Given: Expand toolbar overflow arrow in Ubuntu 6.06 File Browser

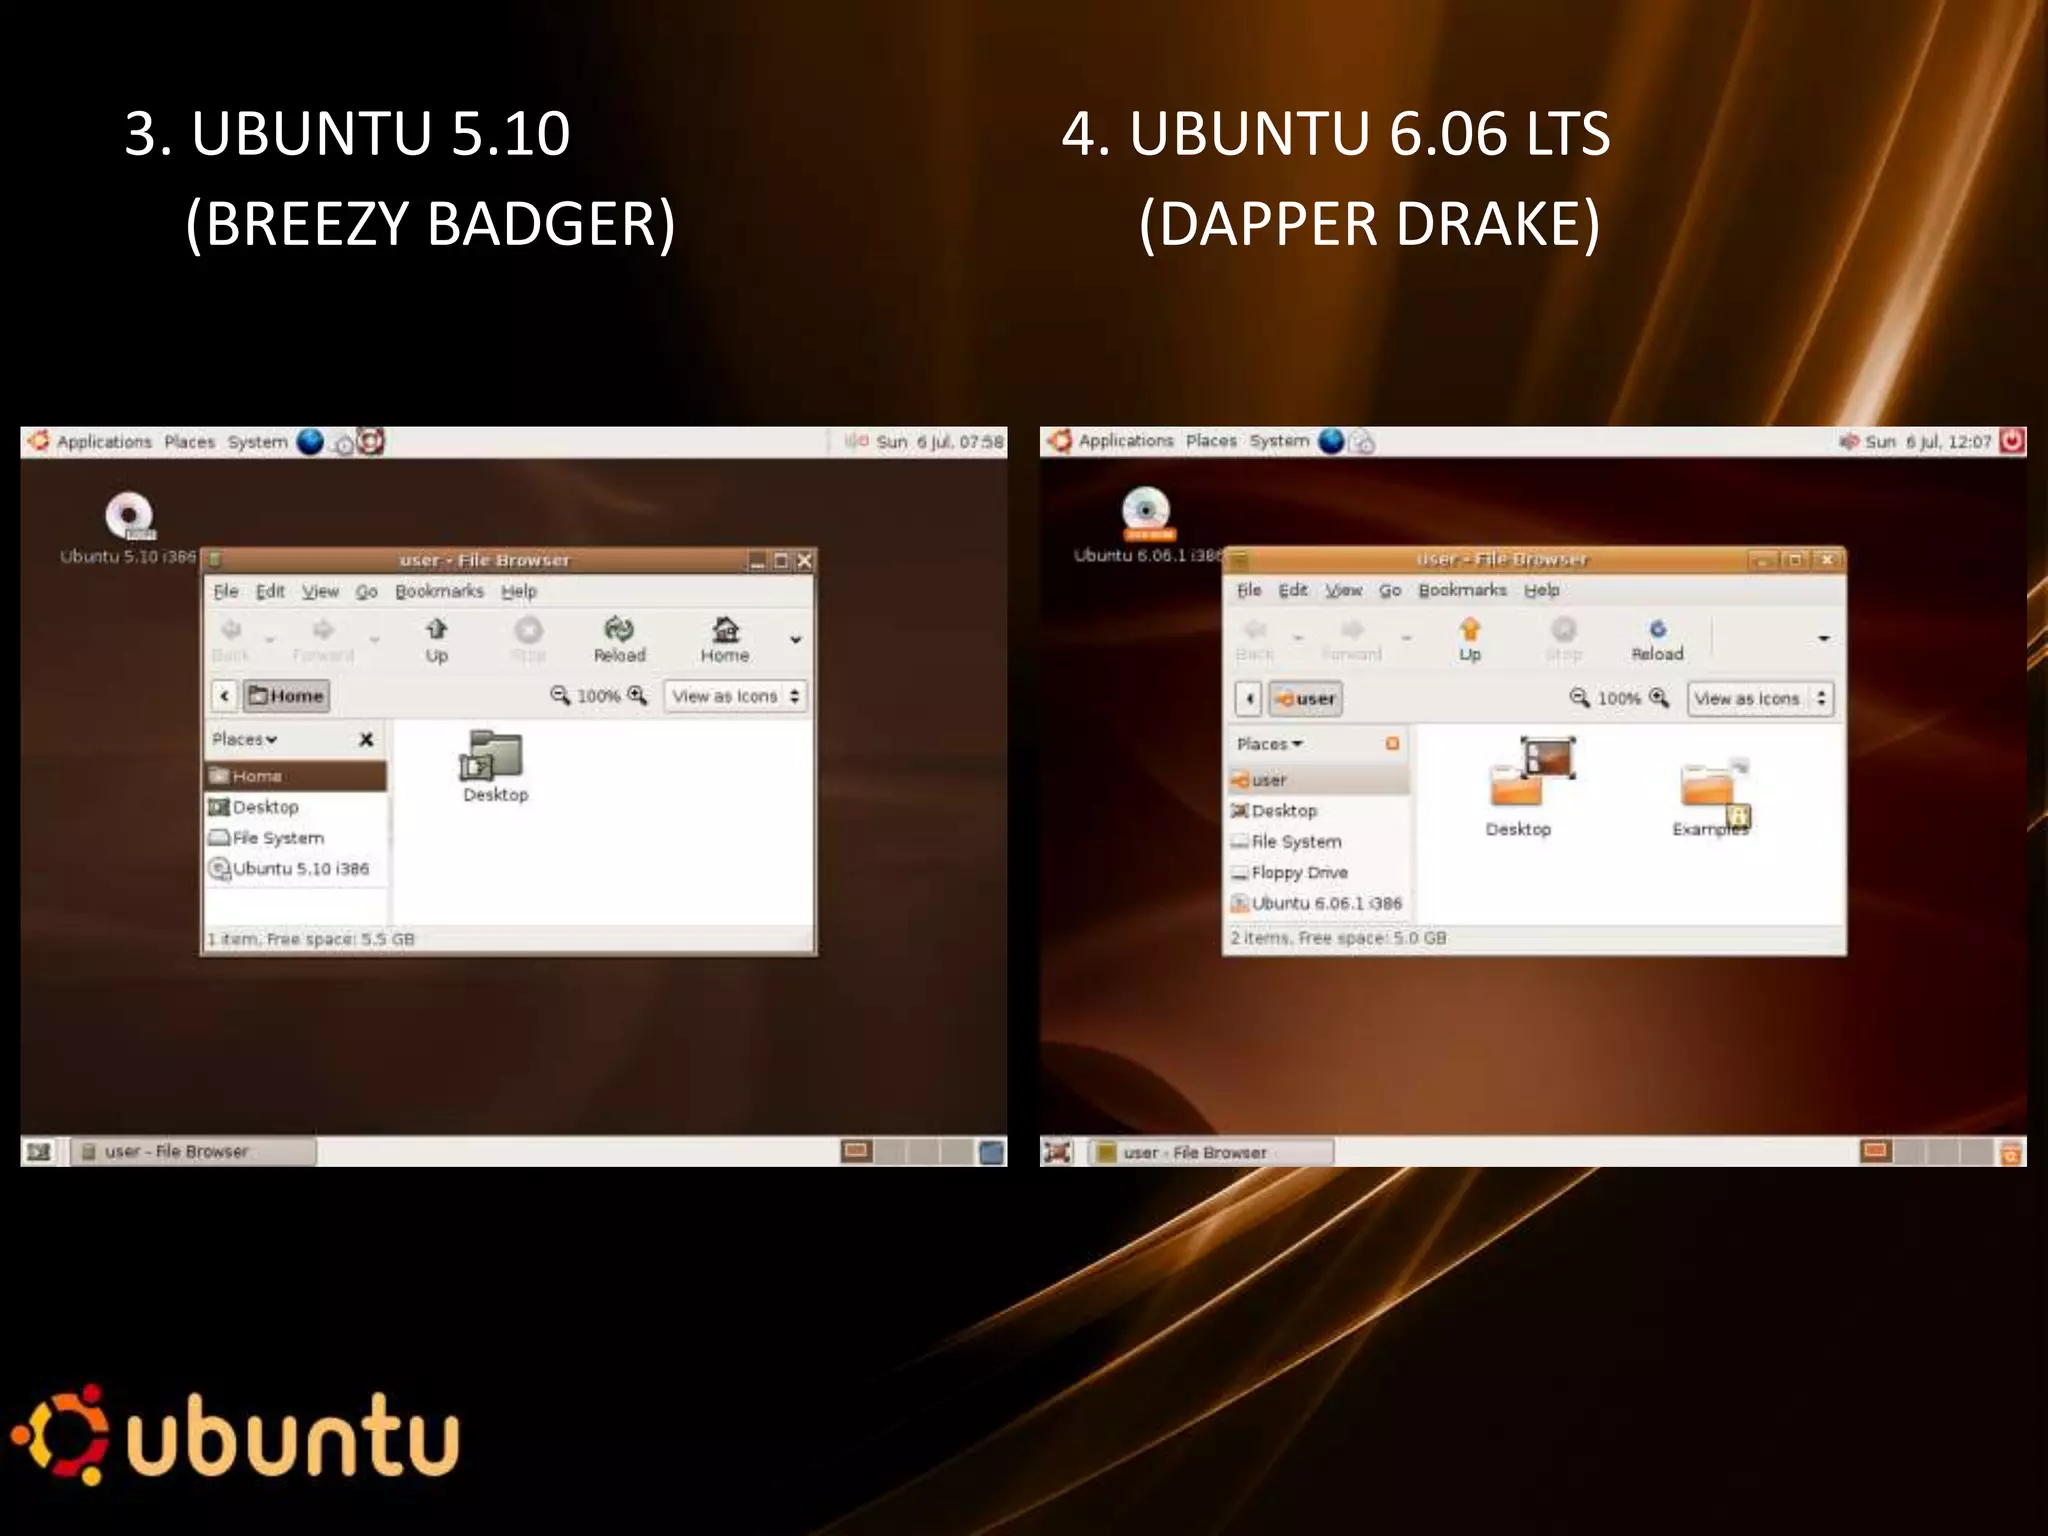Looking at the screenshot, I should (x=1824, y=638).
